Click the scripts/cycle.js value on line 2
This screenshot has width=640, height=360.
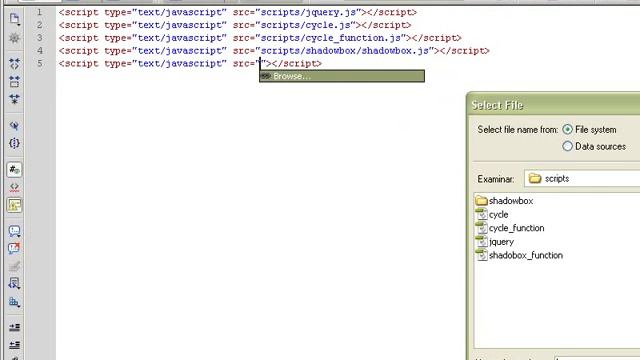tap(305, 25)
